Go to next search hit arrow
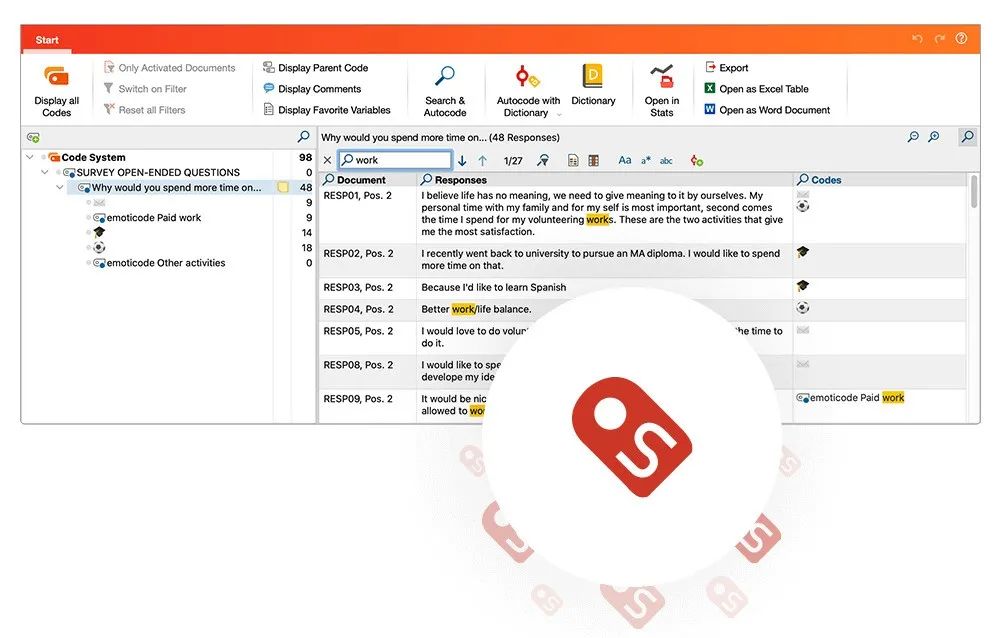The width and height of the screenshot is (1000, 638). [462, 161]
